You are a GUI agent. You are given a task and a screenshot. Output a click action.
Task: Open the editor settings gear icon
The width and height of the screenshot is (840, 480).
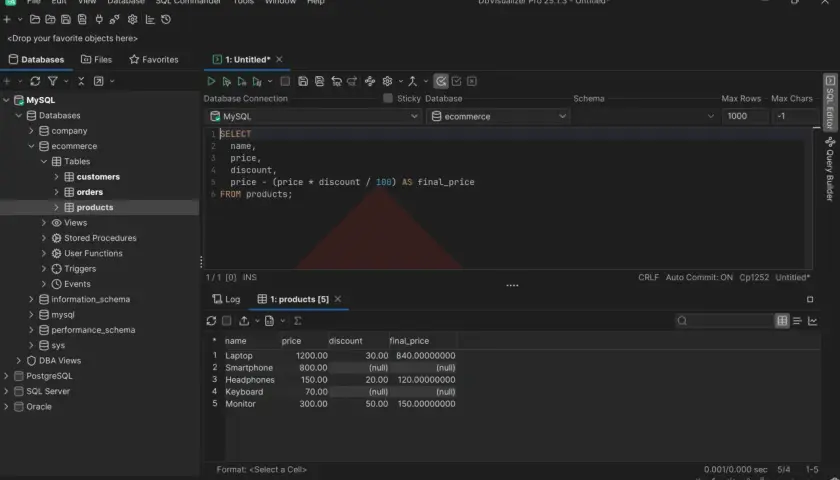coord(387,81)
